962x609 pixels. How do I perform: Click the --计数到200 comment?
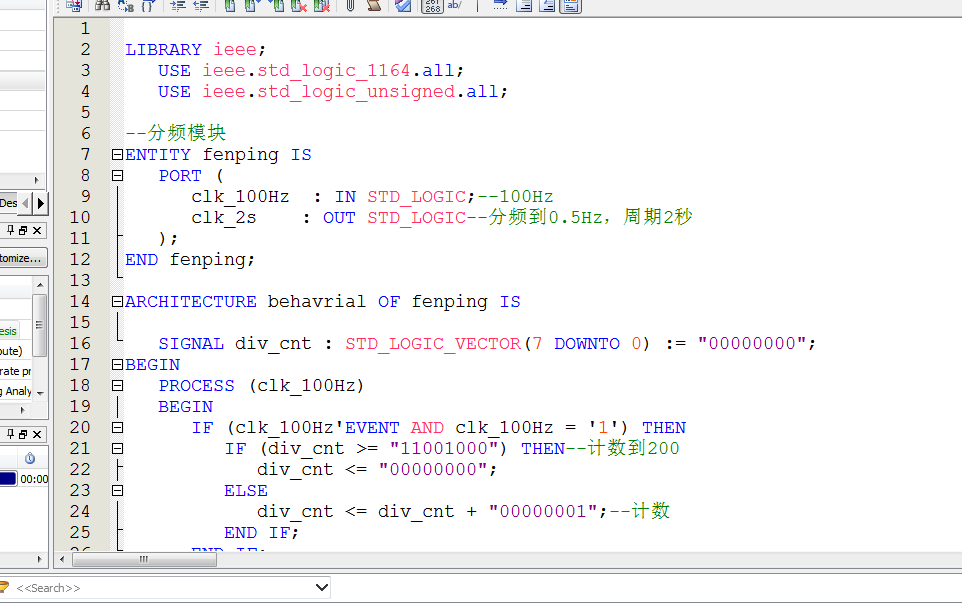622,448
